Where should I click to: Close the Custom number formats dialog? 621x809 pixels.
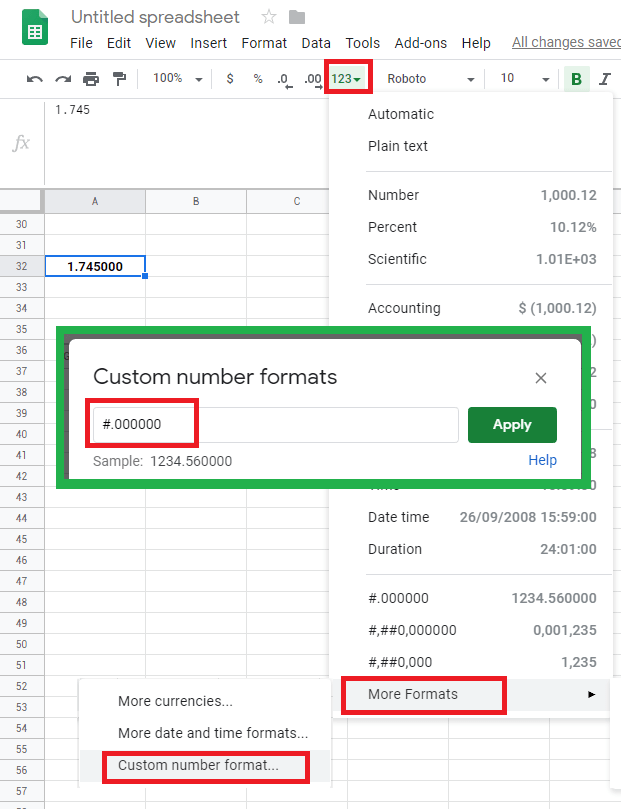[541, 378]
